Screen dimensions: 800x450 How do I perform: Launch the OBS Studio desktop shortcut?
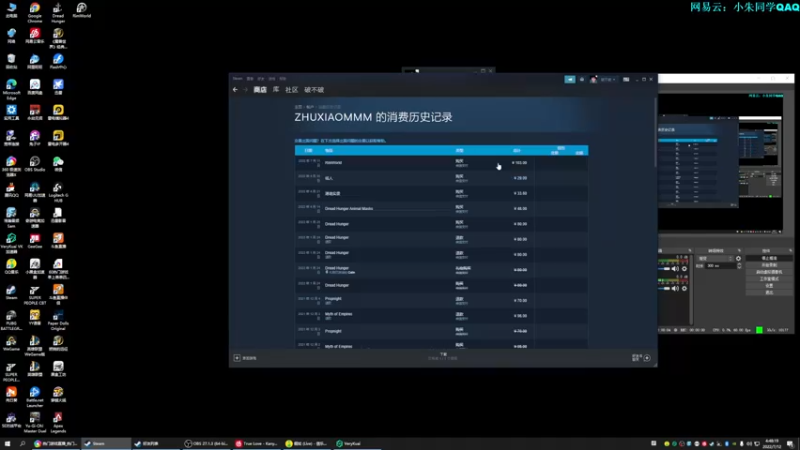point(35,164)
